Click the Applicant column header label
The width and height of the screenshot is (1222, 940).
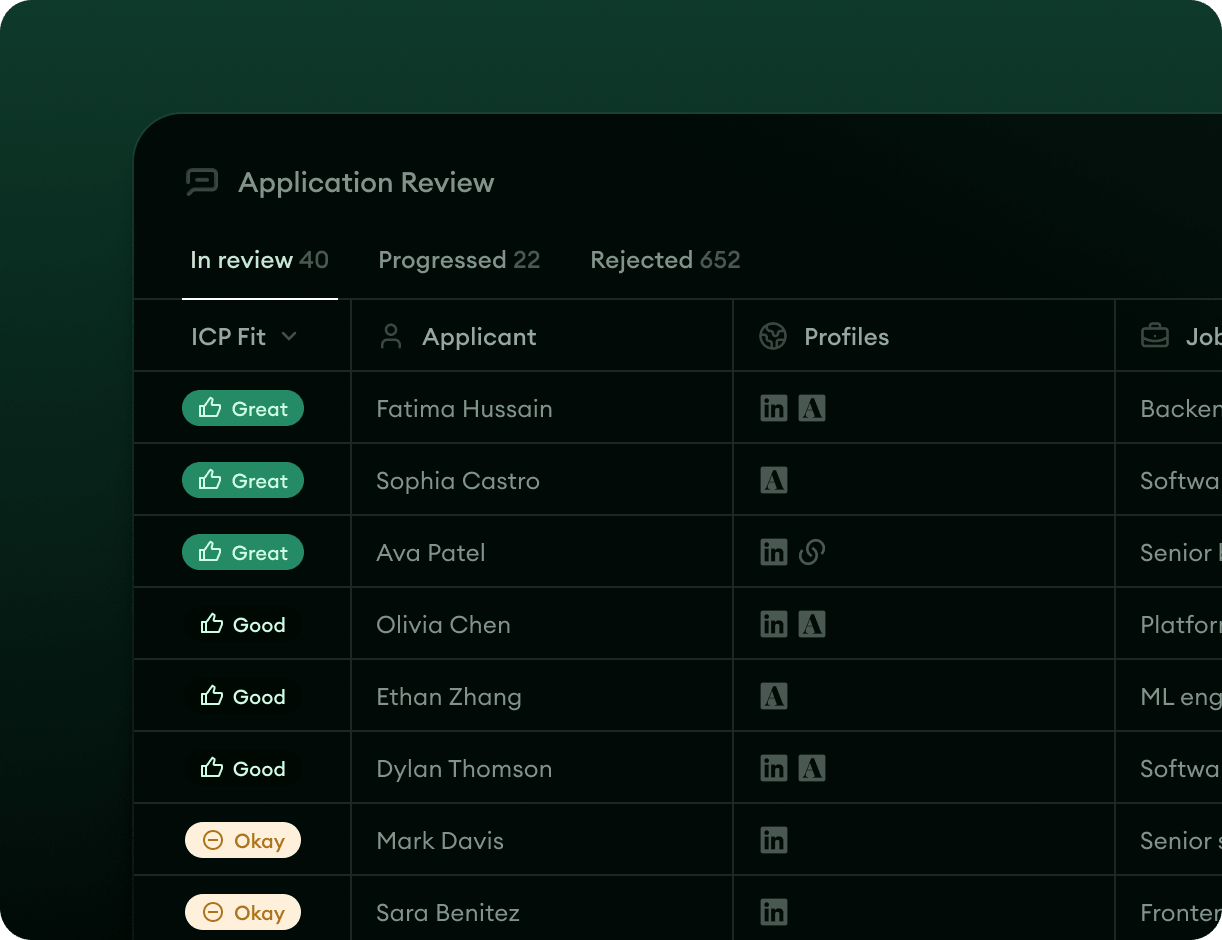(479, 337)
